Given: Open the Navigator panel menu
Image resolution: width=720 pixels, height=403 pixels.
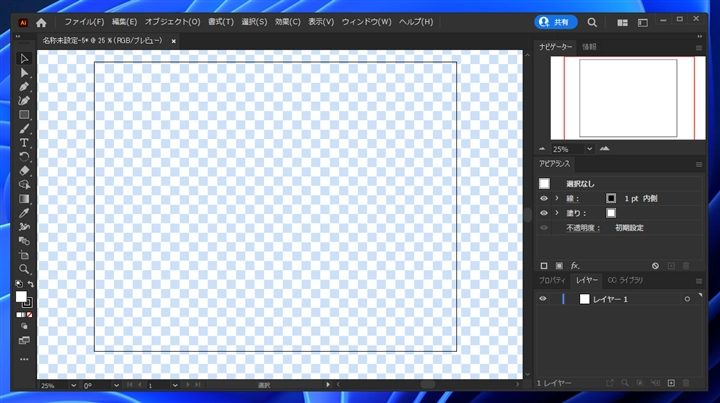Looking at the screenshot, I should pyautogui.click(x=699, y=47).
